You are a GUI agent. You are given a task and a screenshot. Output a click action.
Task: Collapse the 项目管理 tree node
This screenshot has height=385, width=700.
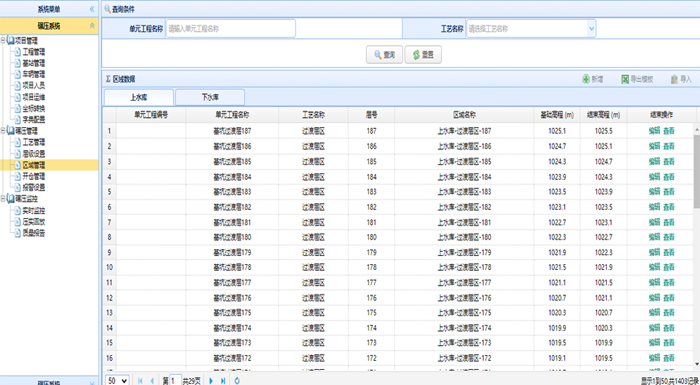[x=3, y=40]
